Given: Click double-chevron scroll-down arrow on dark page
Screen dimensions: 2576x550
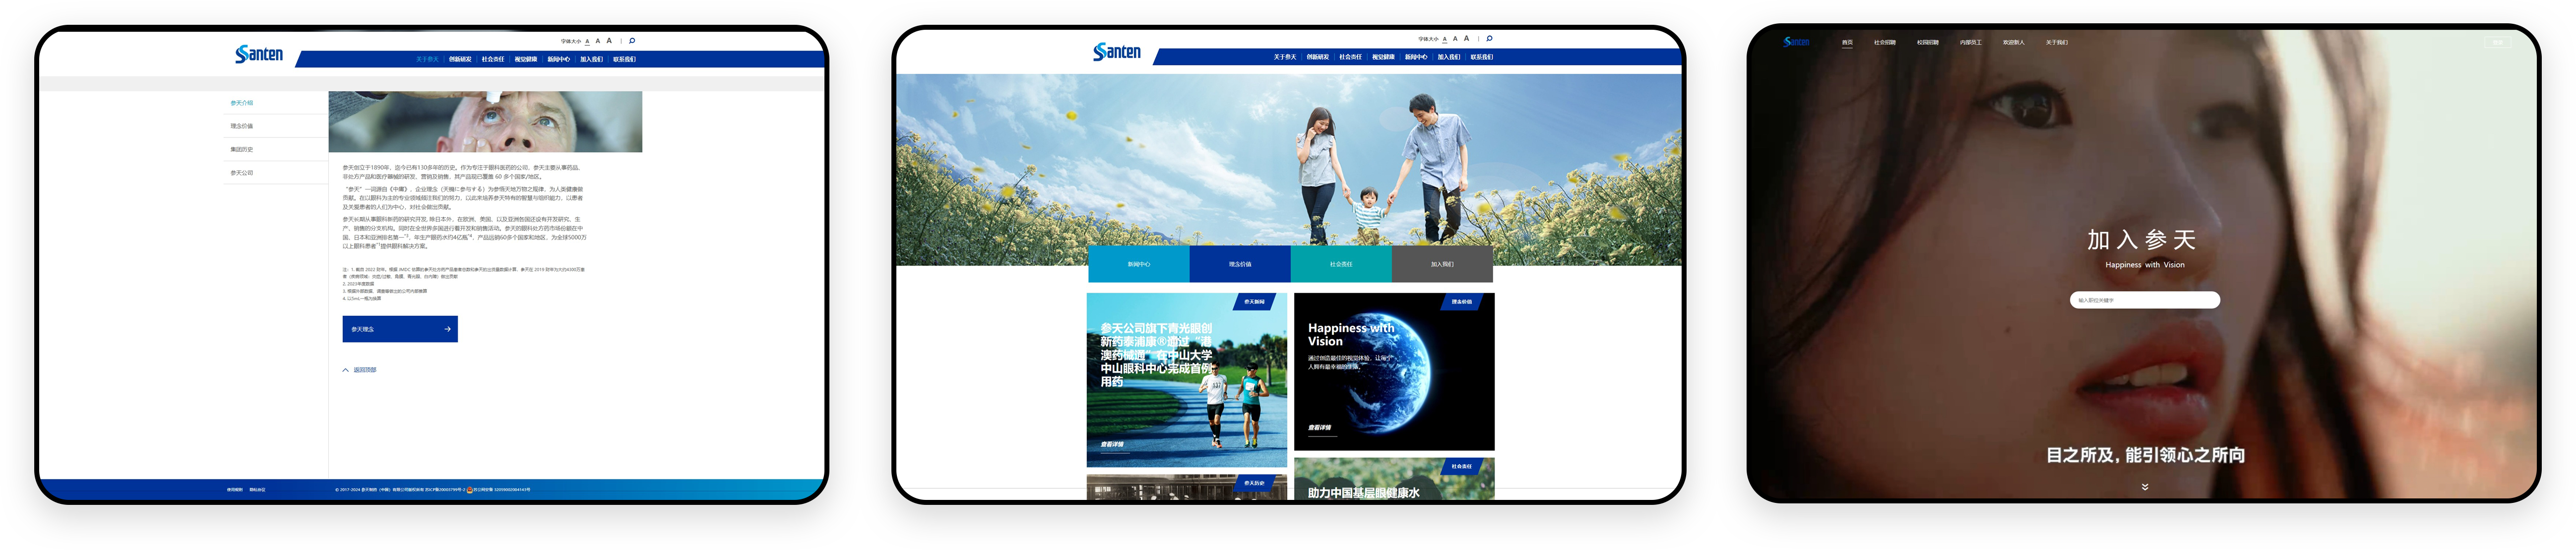Looking at the screenshot, I should pyautogui.click(x=2144, y=487).
